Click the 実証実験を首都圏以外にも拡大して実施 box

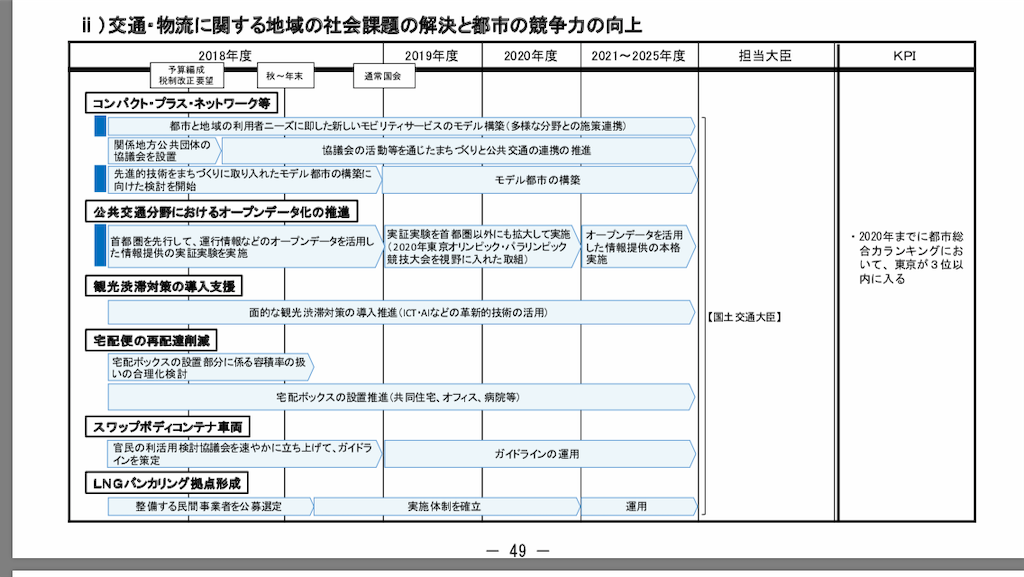tap(481, 246)
